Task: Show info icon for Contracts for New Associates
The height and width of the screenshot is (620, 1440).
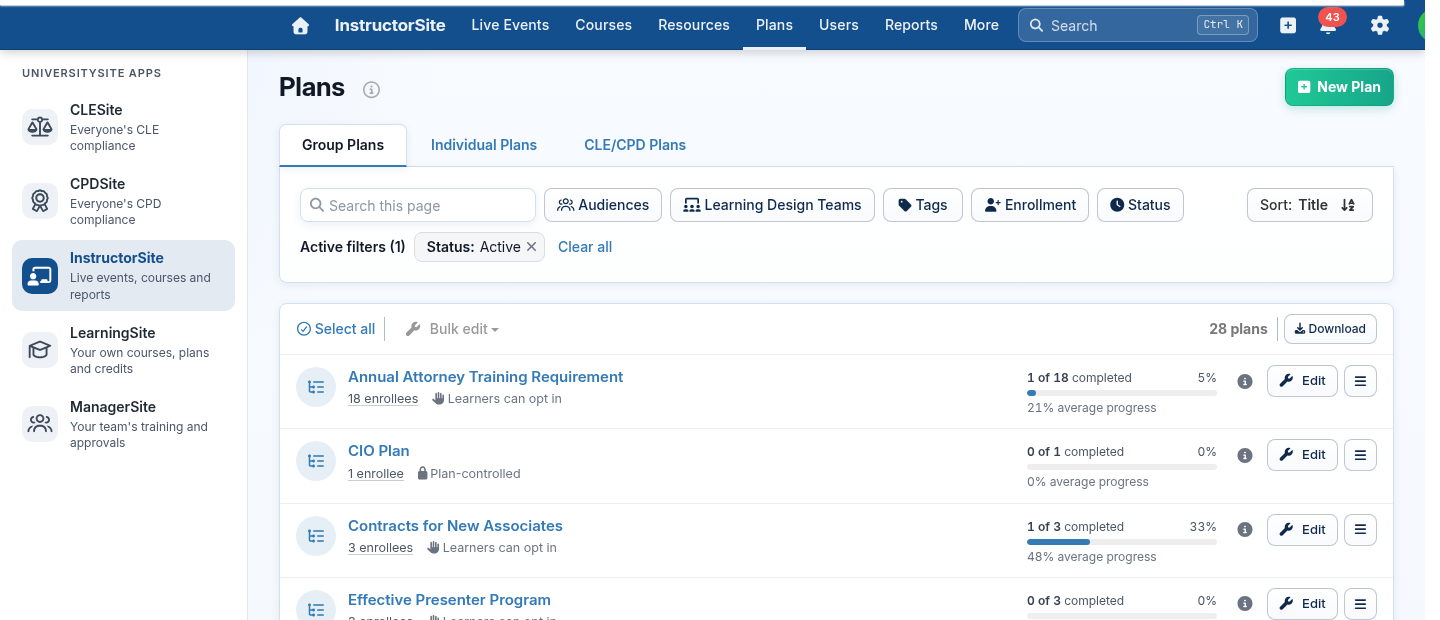Action: (x=1245, y=530)
